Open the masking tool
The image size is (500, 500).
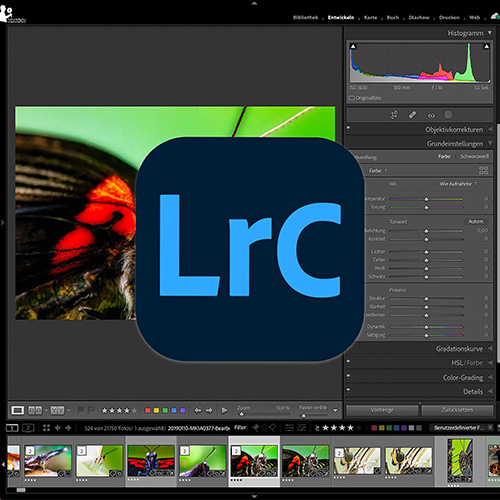448,115
